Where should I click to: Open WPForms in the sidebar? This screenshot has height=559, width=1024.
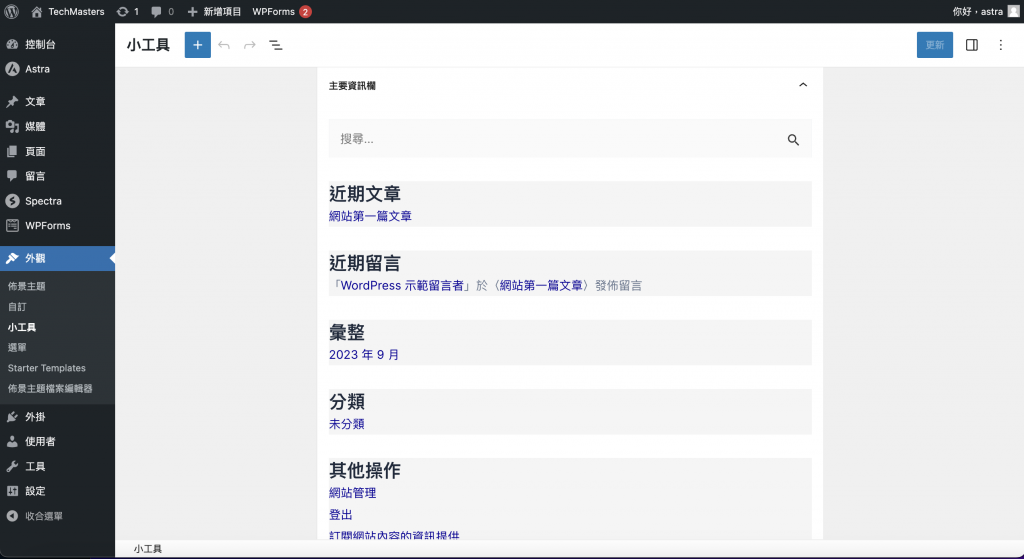[x=57, y=226]
